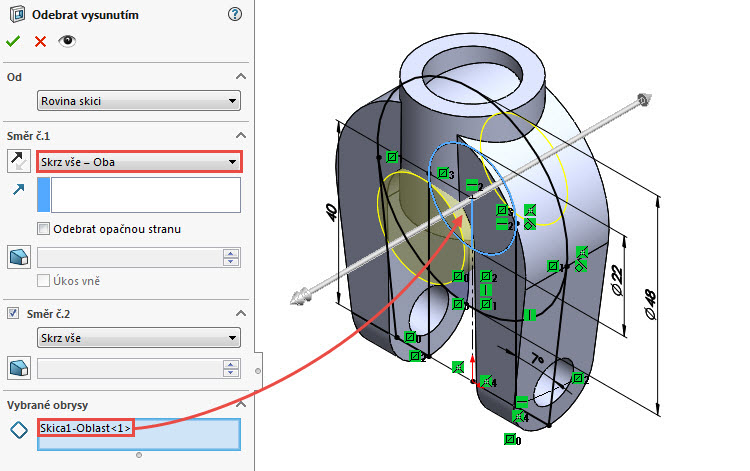Click the 40 dimension in the model

(x=331, y=212)
